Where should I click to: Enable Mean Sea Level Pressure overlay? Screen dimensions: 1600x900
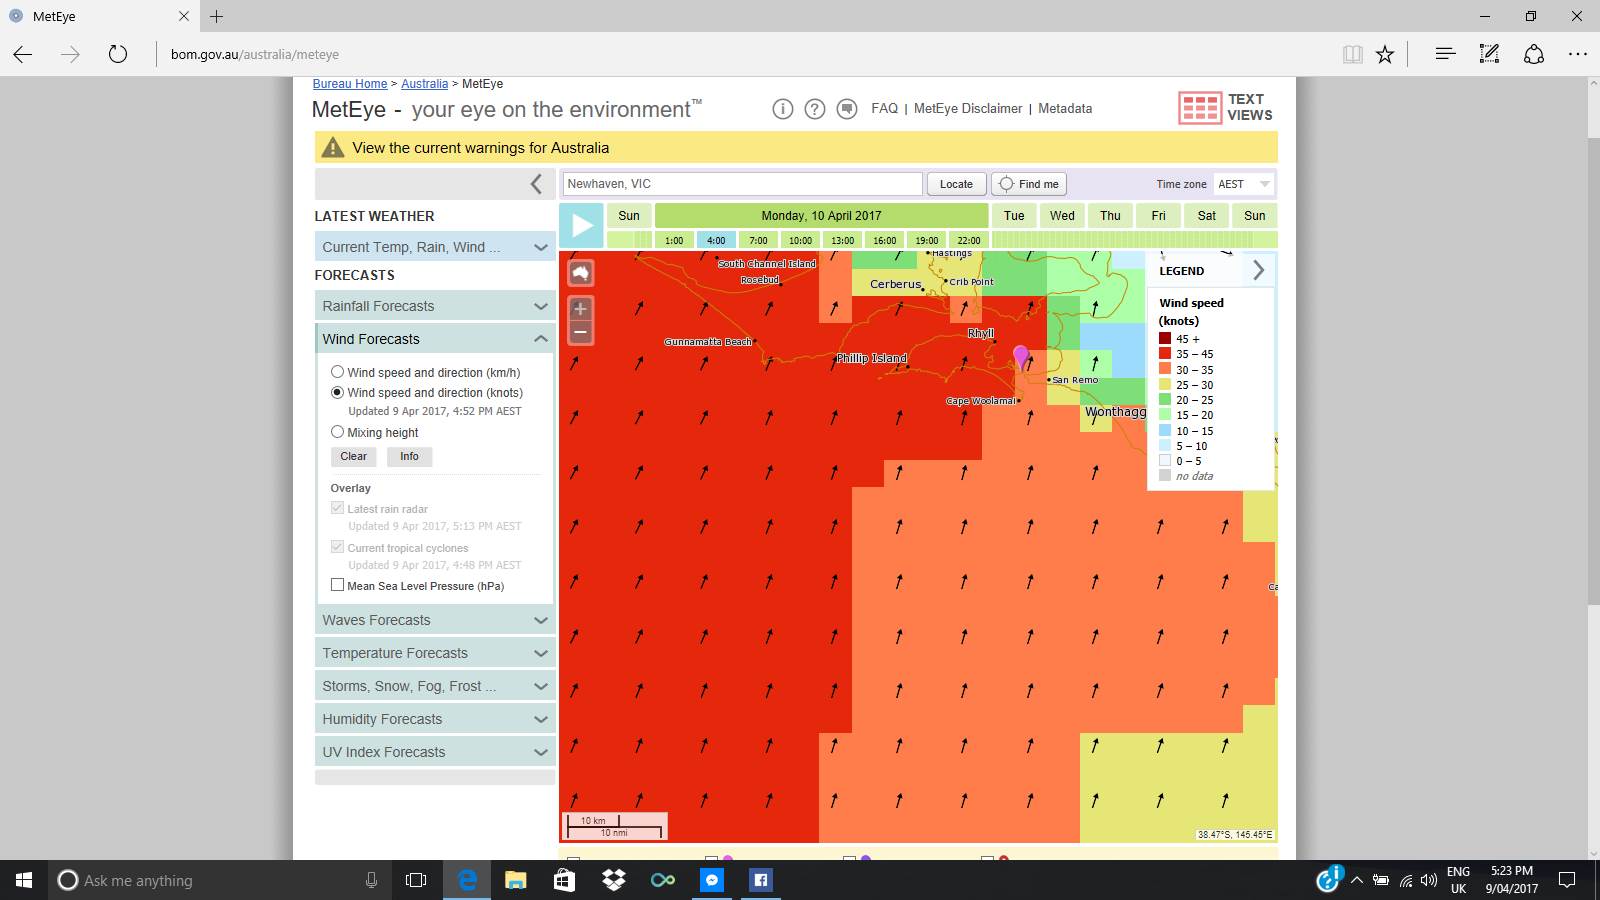pos(337,586)
